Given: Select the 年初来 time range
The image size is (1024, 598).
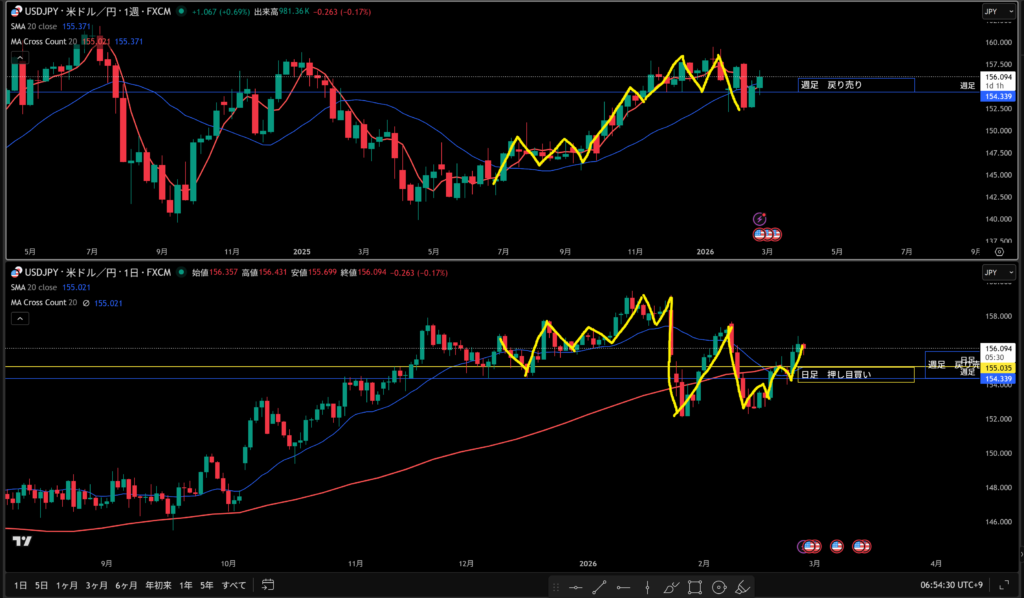Looking at the screenshot, I should (158, 585).
